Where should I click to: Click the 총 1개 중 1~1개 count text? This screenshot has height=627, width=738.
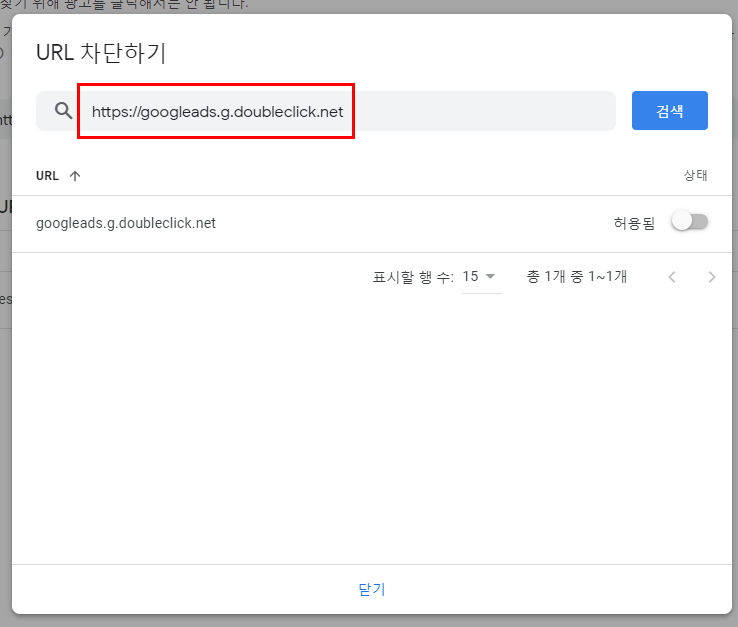577,276
